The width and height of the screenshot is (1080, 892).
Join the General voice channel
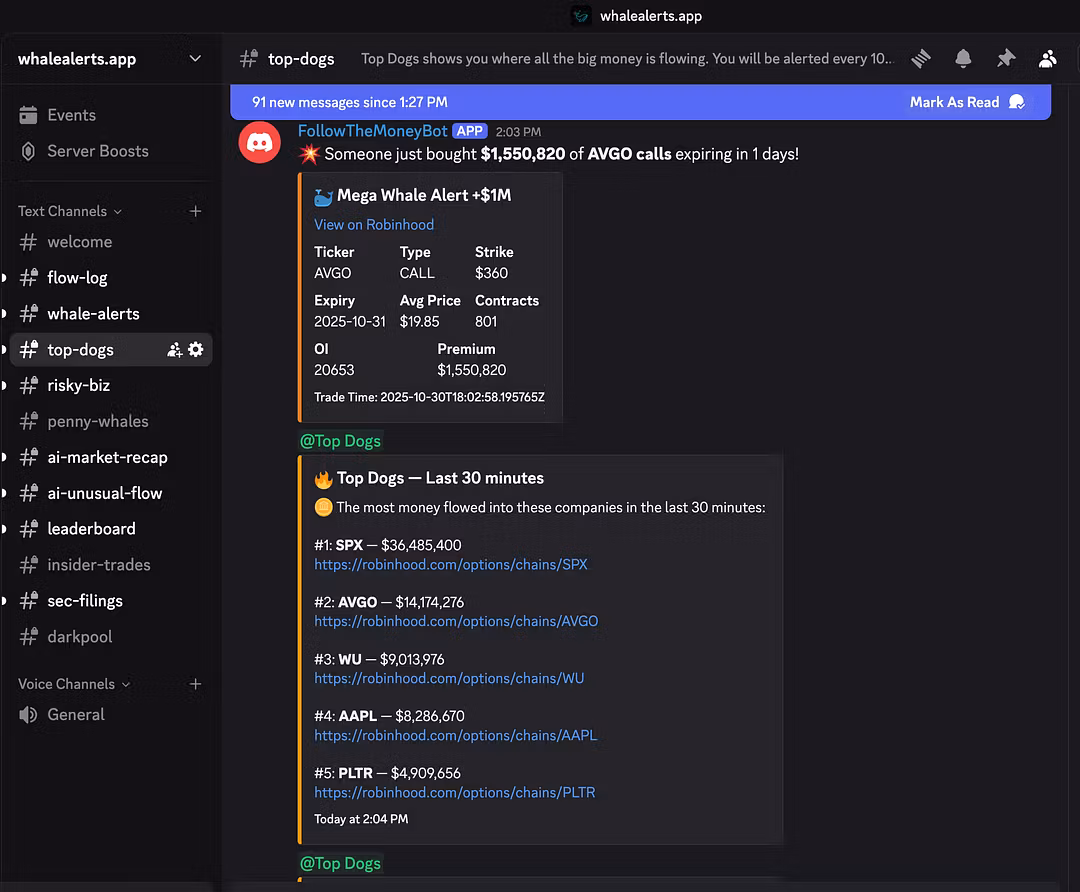coord(75,715)
